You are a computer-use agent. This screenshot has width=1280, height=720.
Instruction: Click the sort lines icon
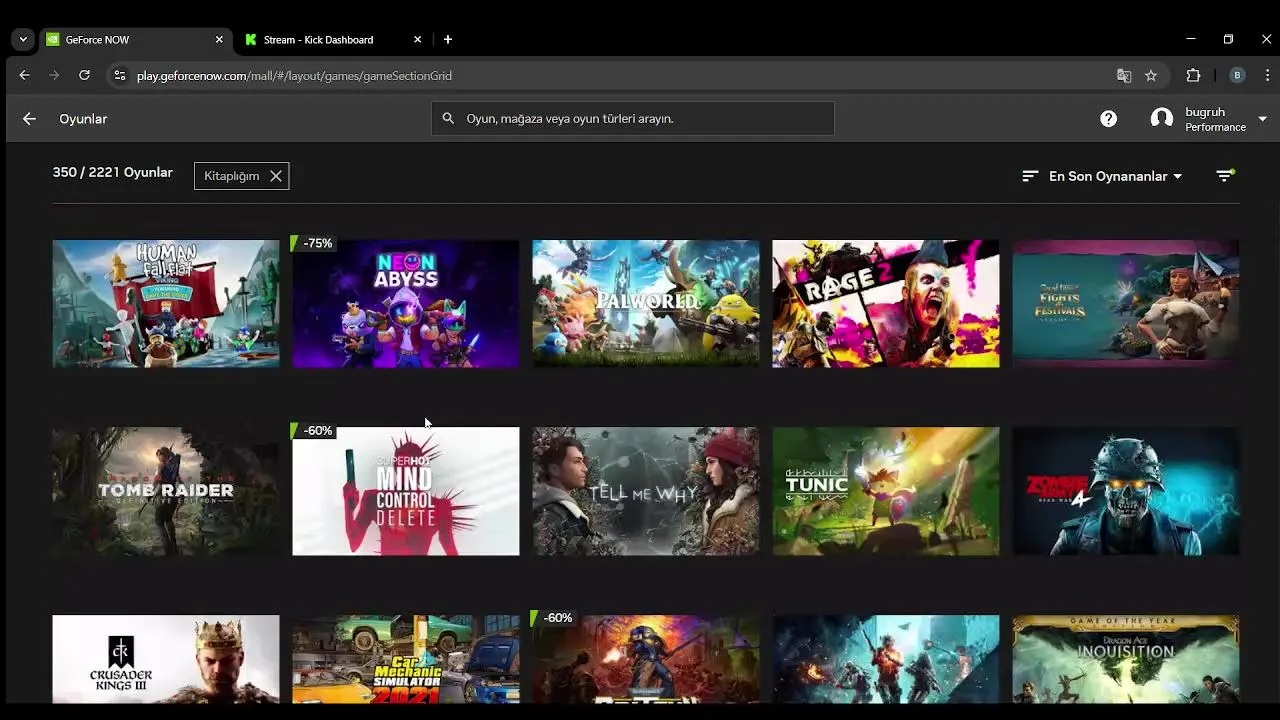coord(1030,176)
